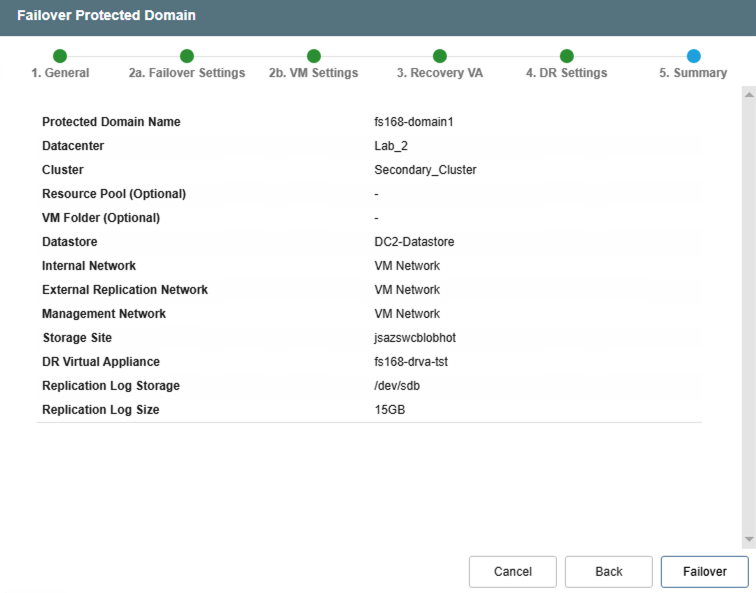
Task: Click the DR Virtual Appliance value fs168-drva-tst
Action: pos(411,362)
